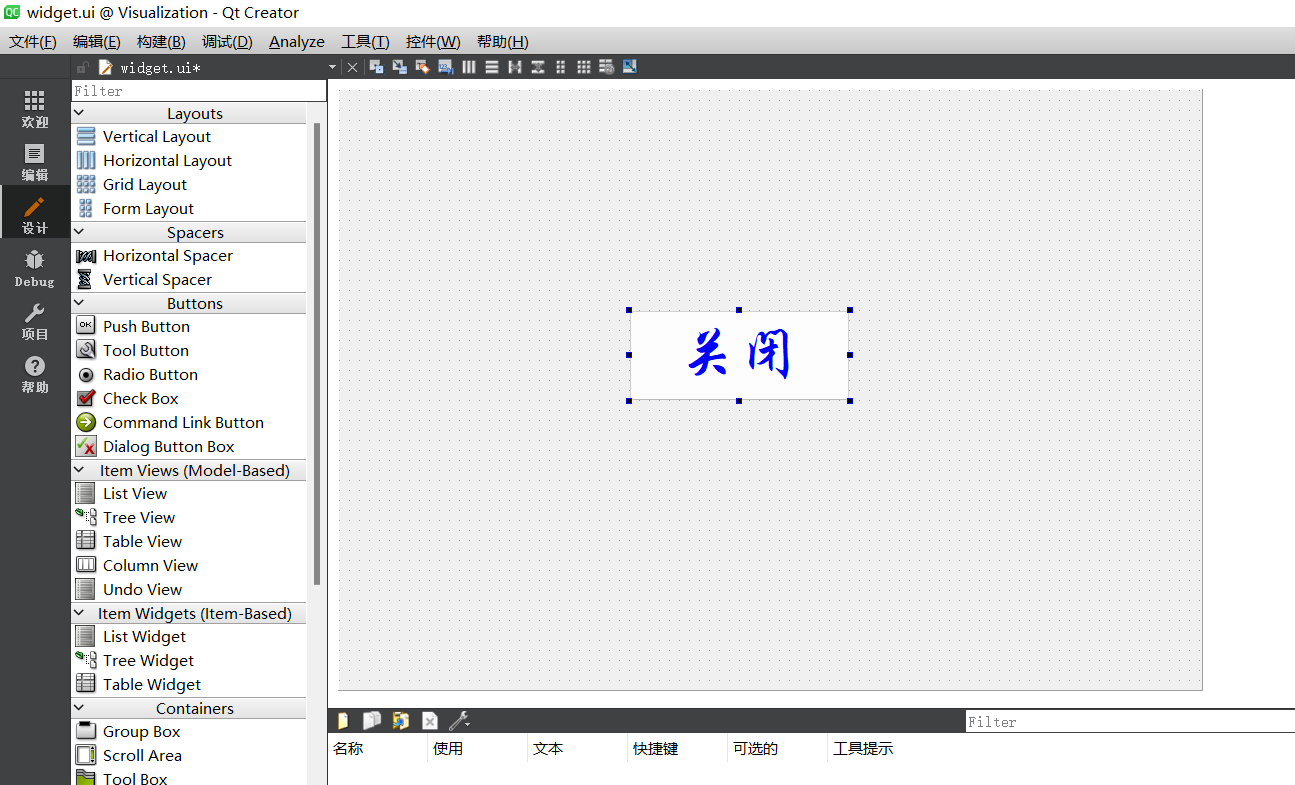Focus the widget box Filter field
The width and height of the screenshot is (1295, 785).
tap(199, 91)
